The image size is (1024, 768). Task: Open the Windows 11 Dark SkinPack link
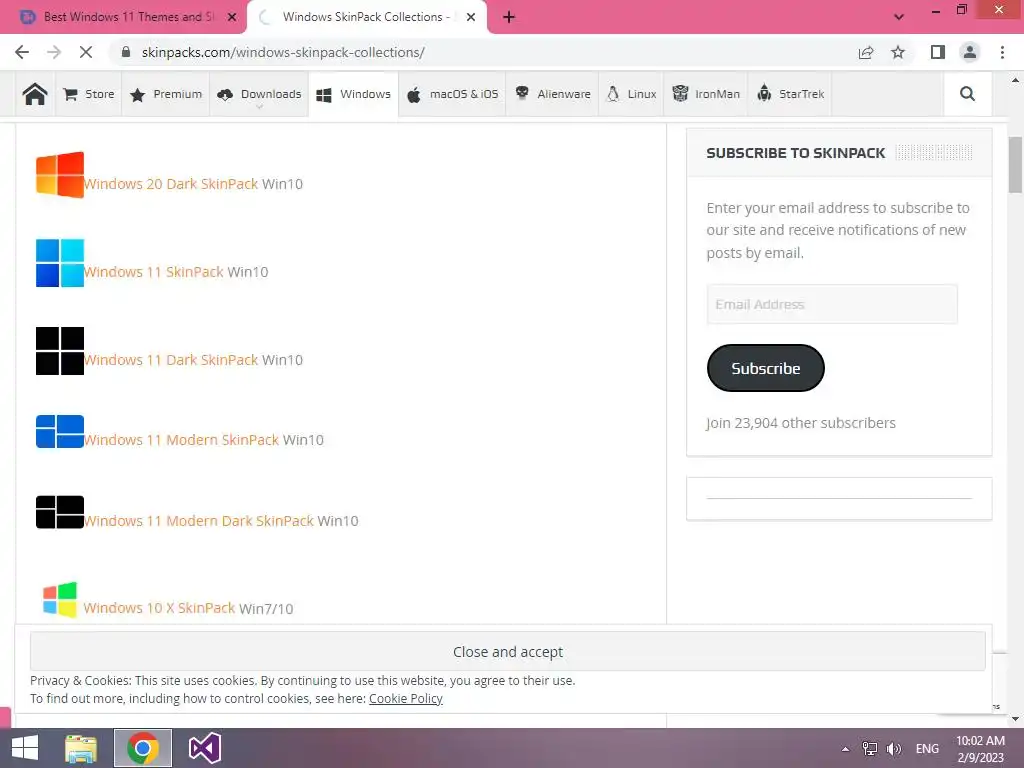tap(171, 360)
